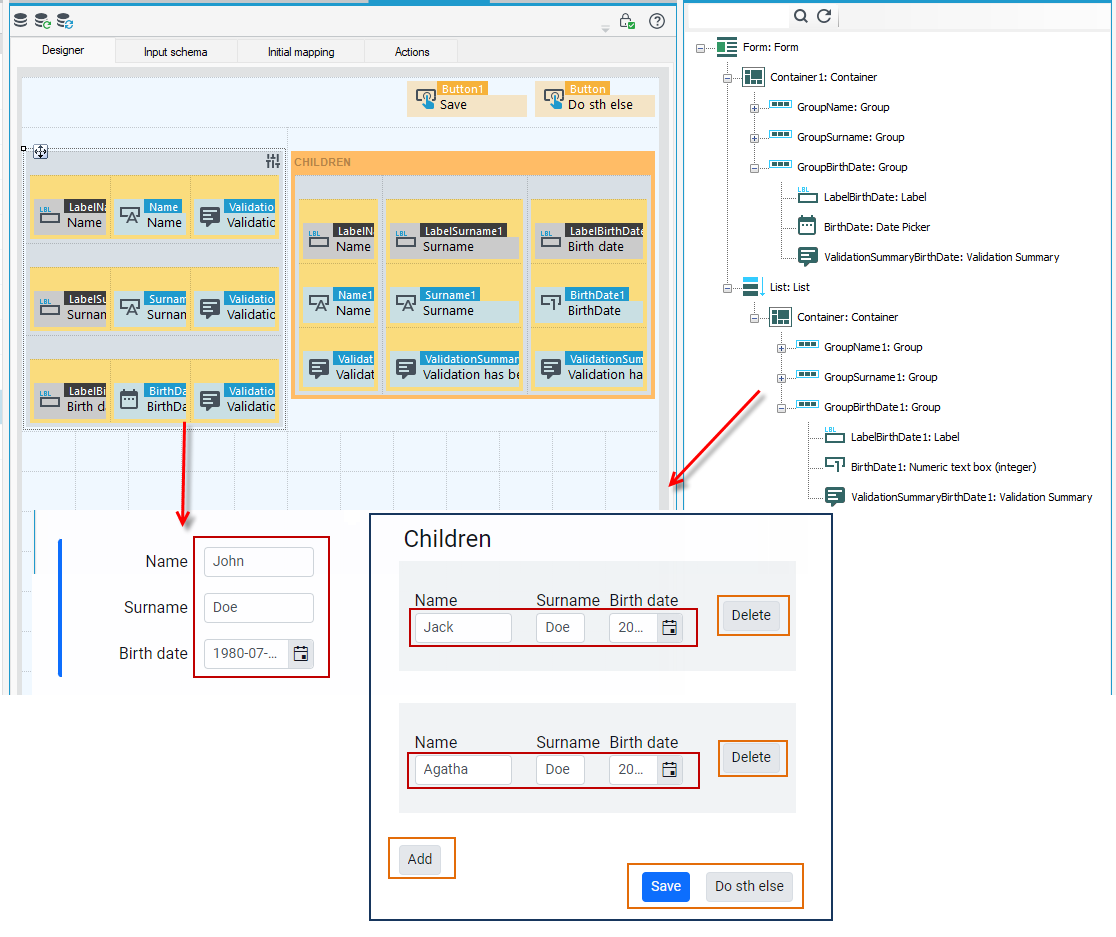Image resolution: width=1116 pixels, height=937 pixels.
Task: Open help via the question mark icon
Action: point(657,21)
